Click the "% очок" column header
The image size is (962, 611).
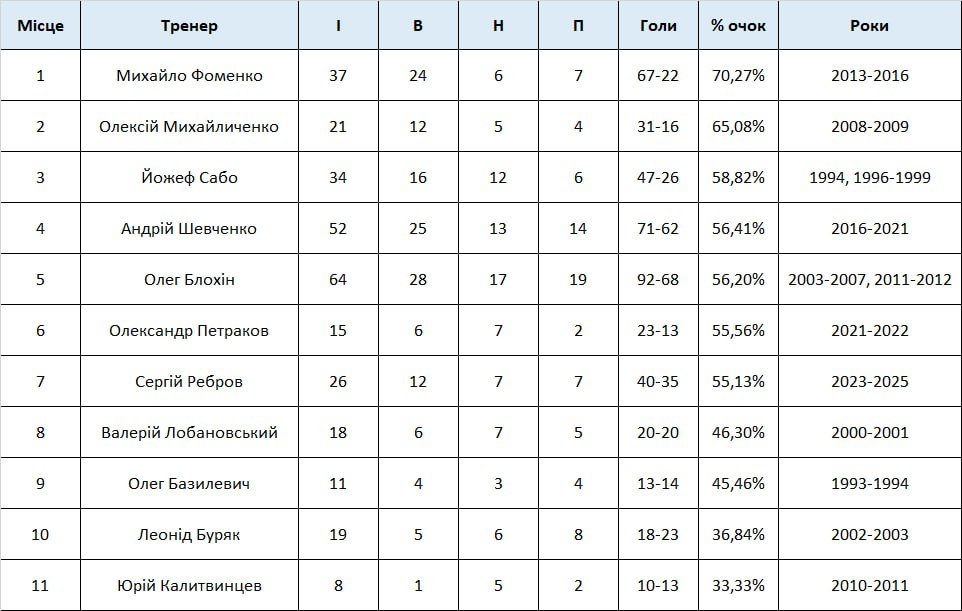point(738,26)
